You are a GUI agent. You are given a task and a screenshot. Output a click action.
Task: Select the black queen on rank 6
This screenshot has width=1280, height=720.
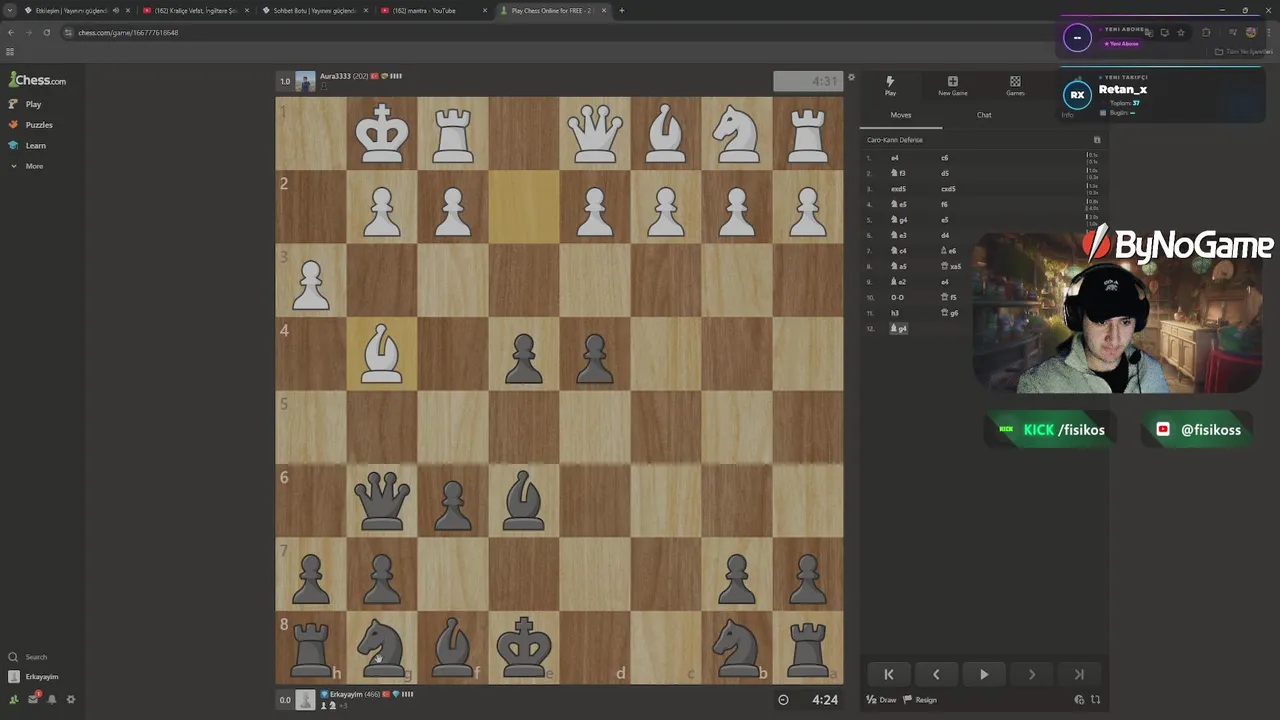click(x=382, y=500)
